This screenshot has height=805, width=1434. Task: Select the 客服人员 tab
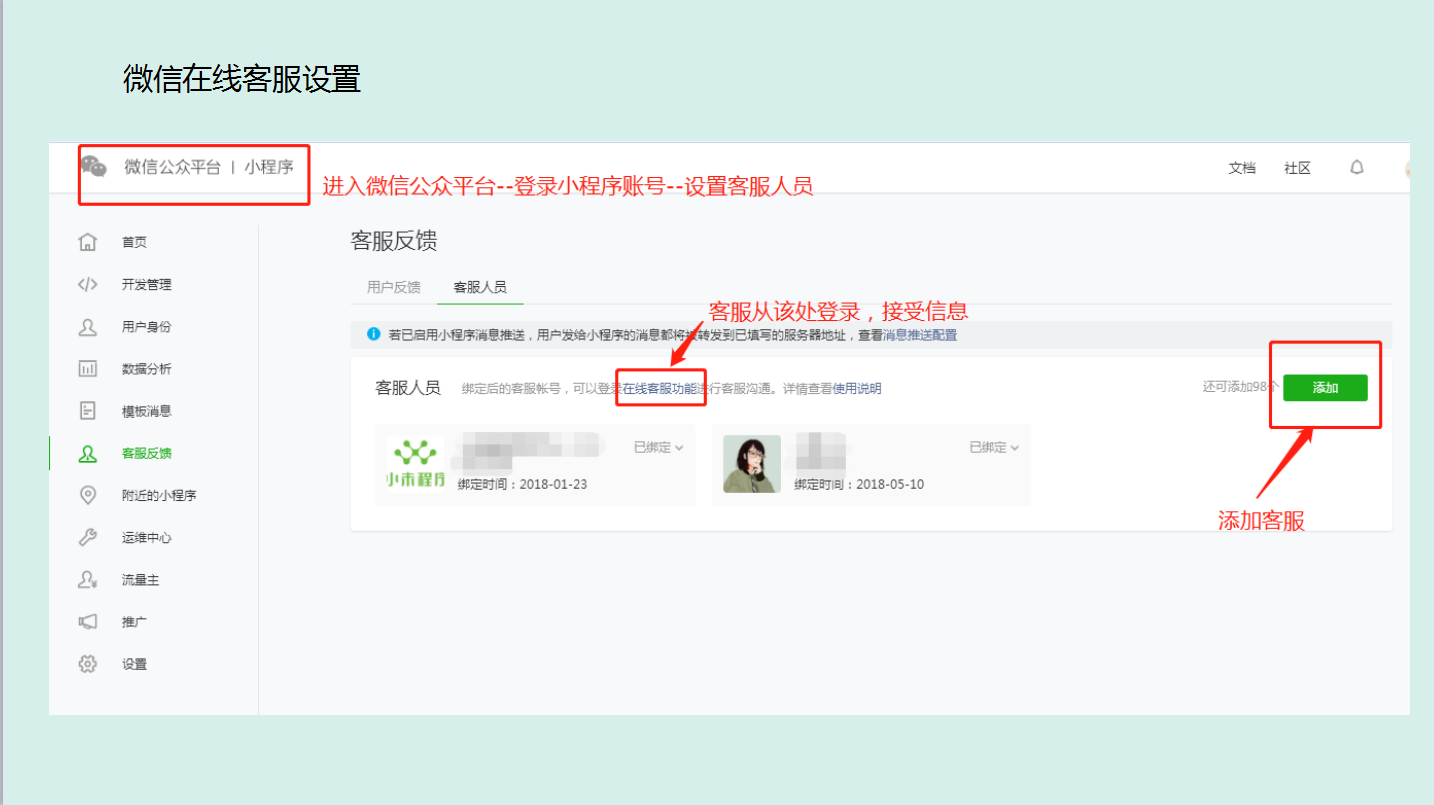[480, 288]
